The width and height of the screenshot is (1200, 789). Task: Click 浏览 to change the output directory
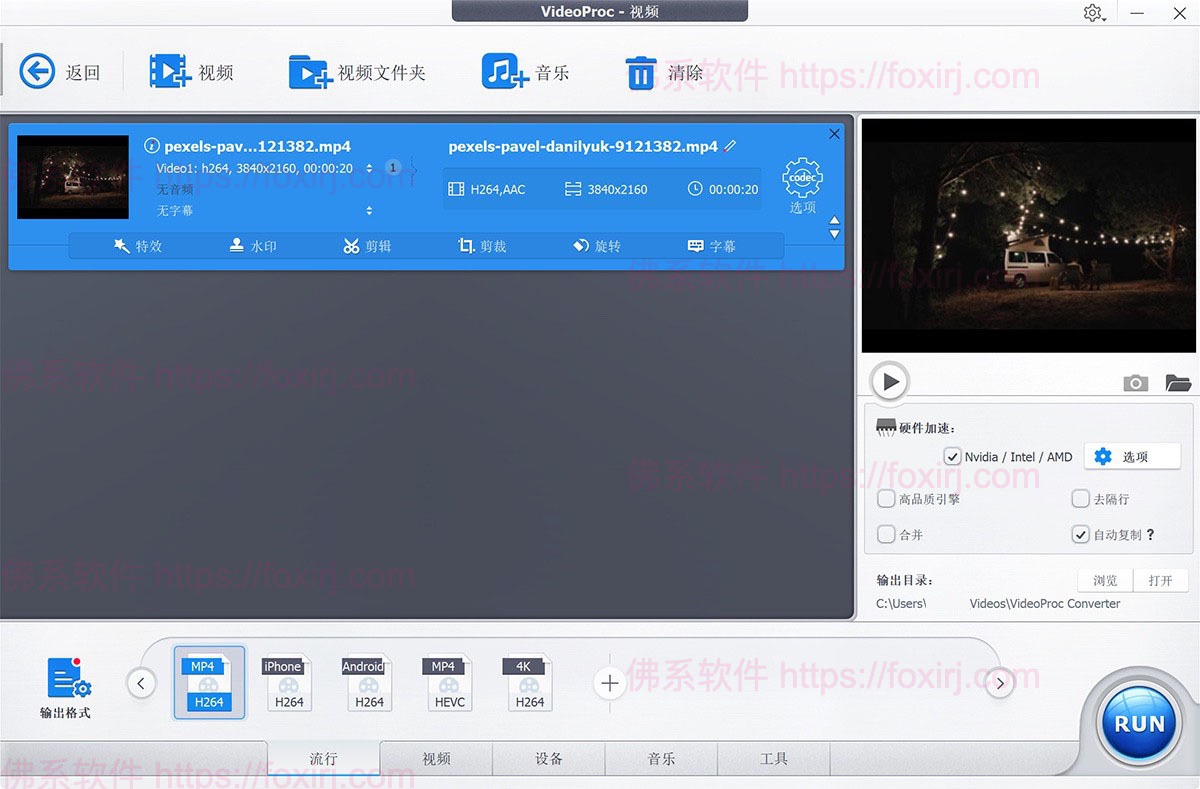click(x=1104, y=580)
